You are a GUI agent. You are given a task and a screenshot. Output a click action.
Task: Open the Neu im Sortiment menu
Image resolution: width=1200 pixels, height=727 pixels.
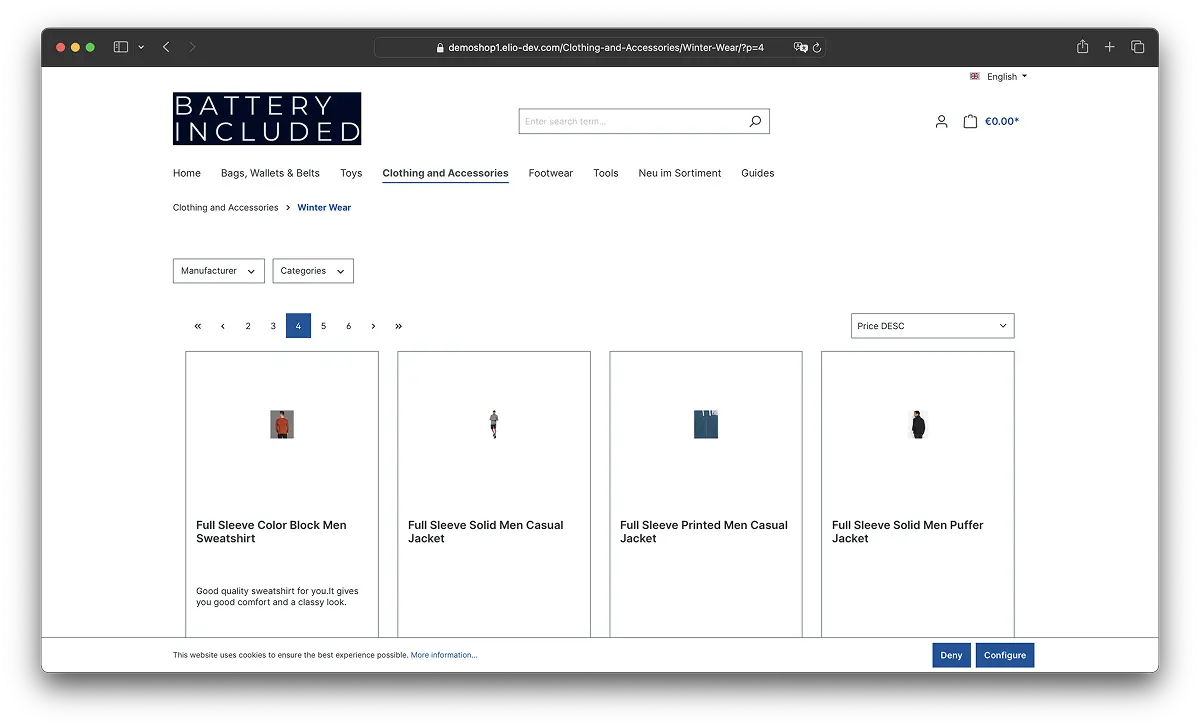(680, 173)
